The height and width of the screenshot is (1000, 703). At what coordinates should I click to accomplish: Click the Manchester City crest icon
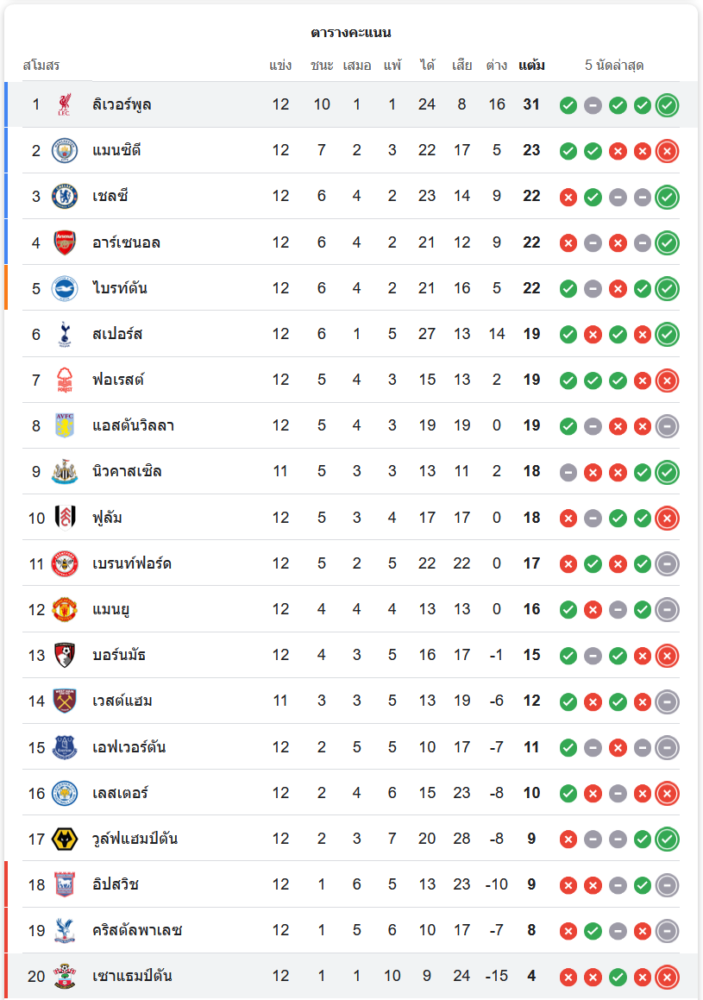point(65,150)
